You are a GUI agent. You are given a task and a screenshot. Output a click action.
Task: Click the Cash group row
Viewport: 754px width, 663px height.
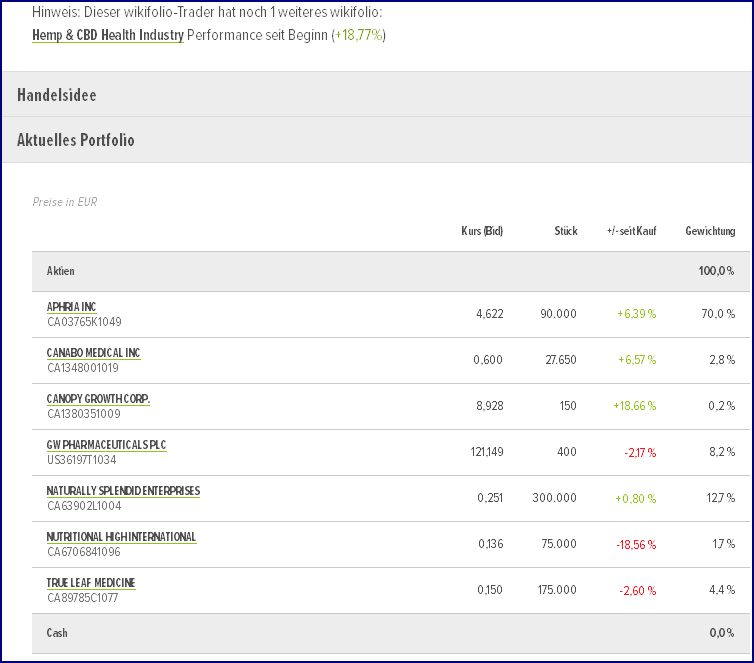pos(57,633)
